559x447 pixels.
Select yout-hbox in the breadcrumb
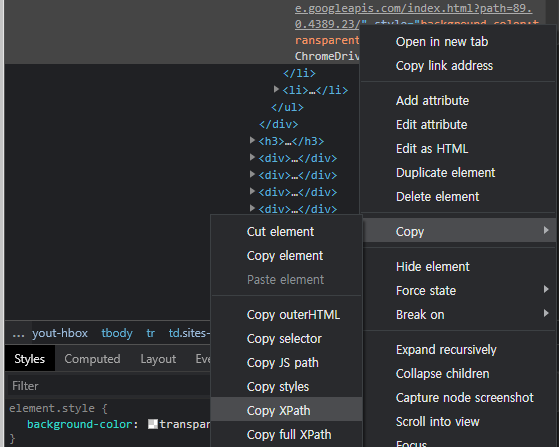point(60,333)
